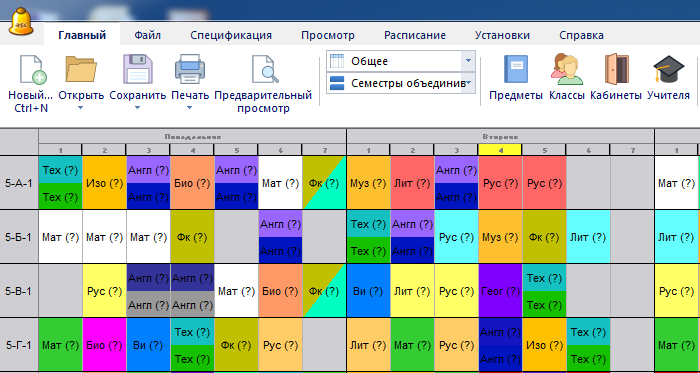Click the magenta Био lesson in 5-Г-1
The height and width of the screenshot is (373, 700).
coord(104,345)
